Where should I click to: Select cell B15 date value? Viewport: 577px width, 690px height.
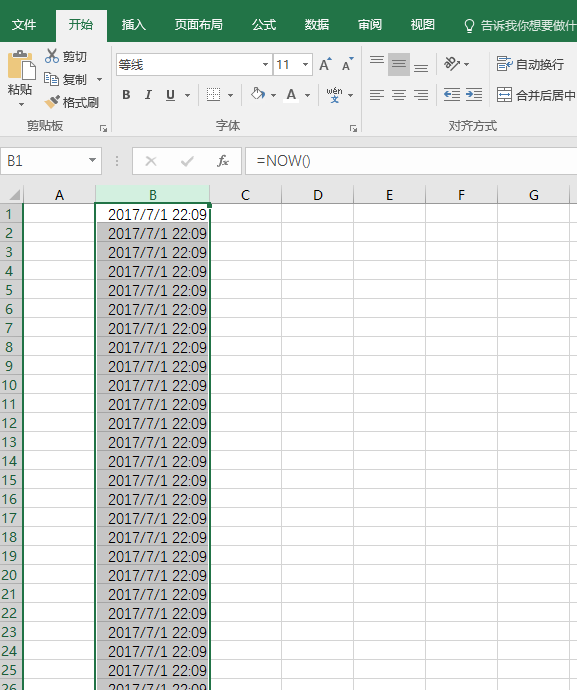click(152, 480)
